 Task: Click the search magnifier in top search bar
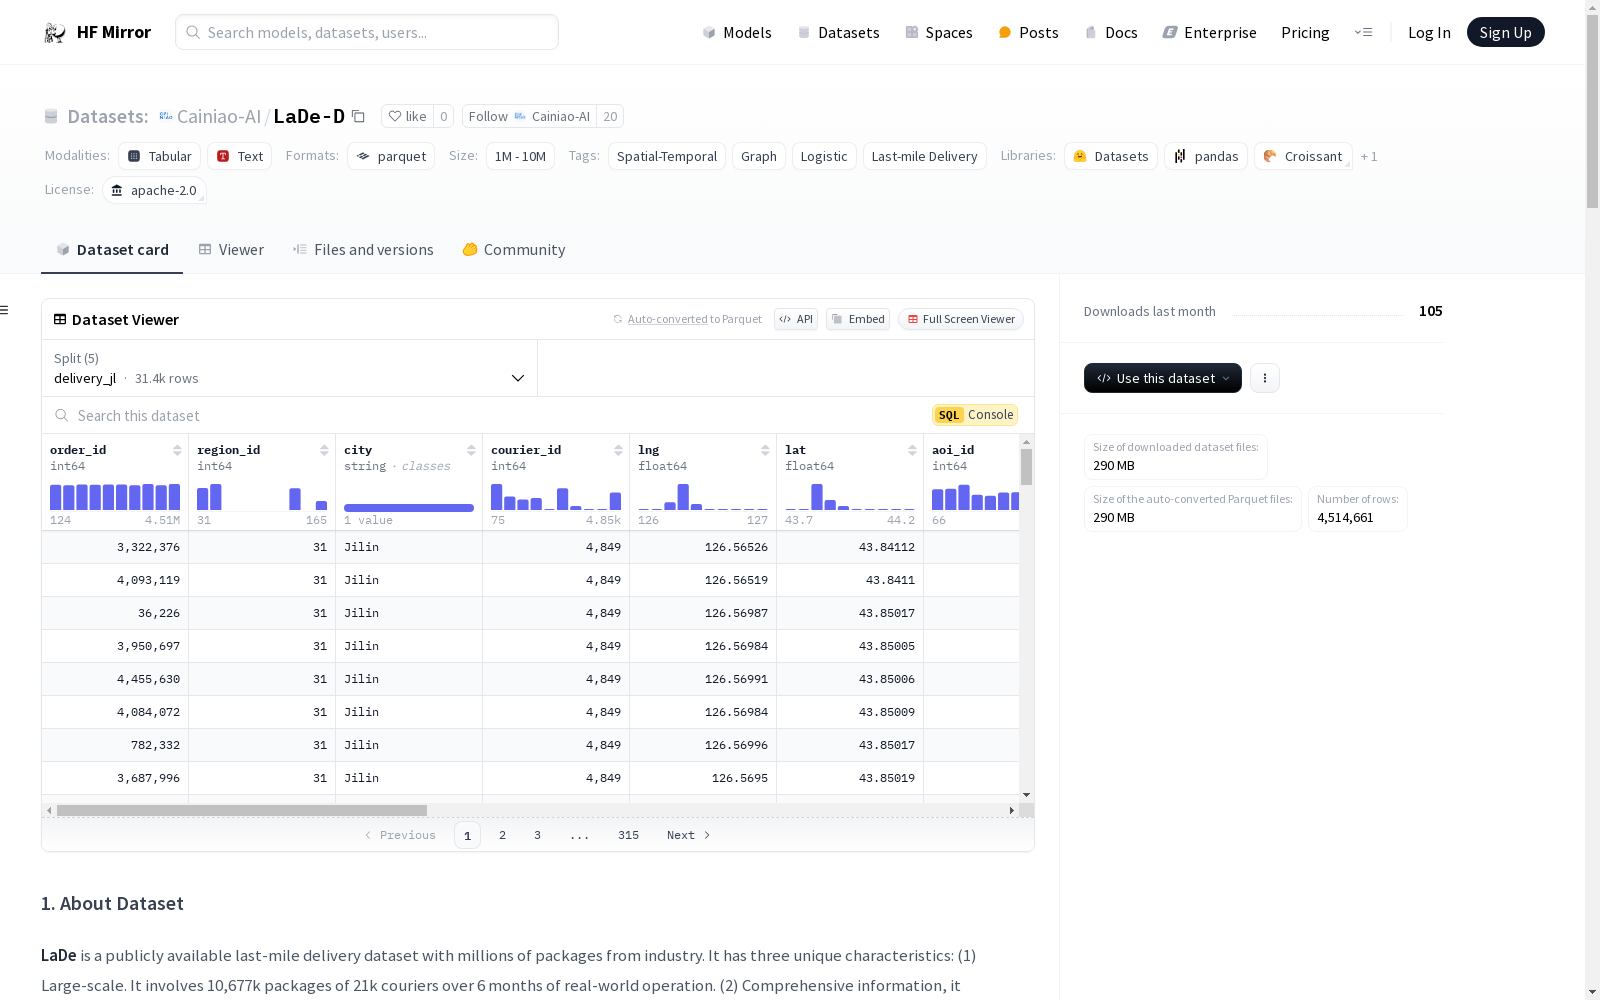point(193,32)
